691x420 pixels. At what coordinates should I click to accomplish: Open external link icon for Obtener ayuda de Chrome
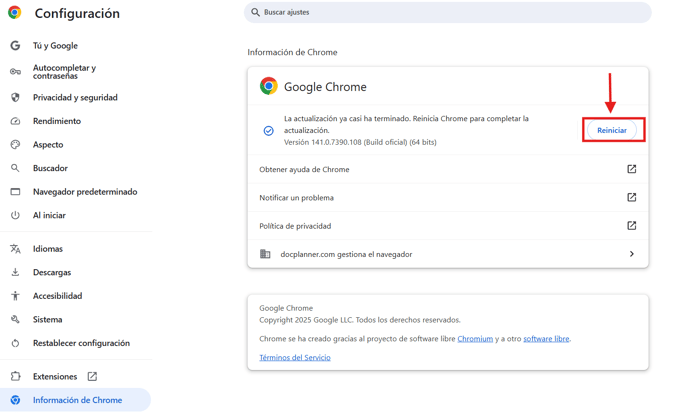click(x=631, y=170)
